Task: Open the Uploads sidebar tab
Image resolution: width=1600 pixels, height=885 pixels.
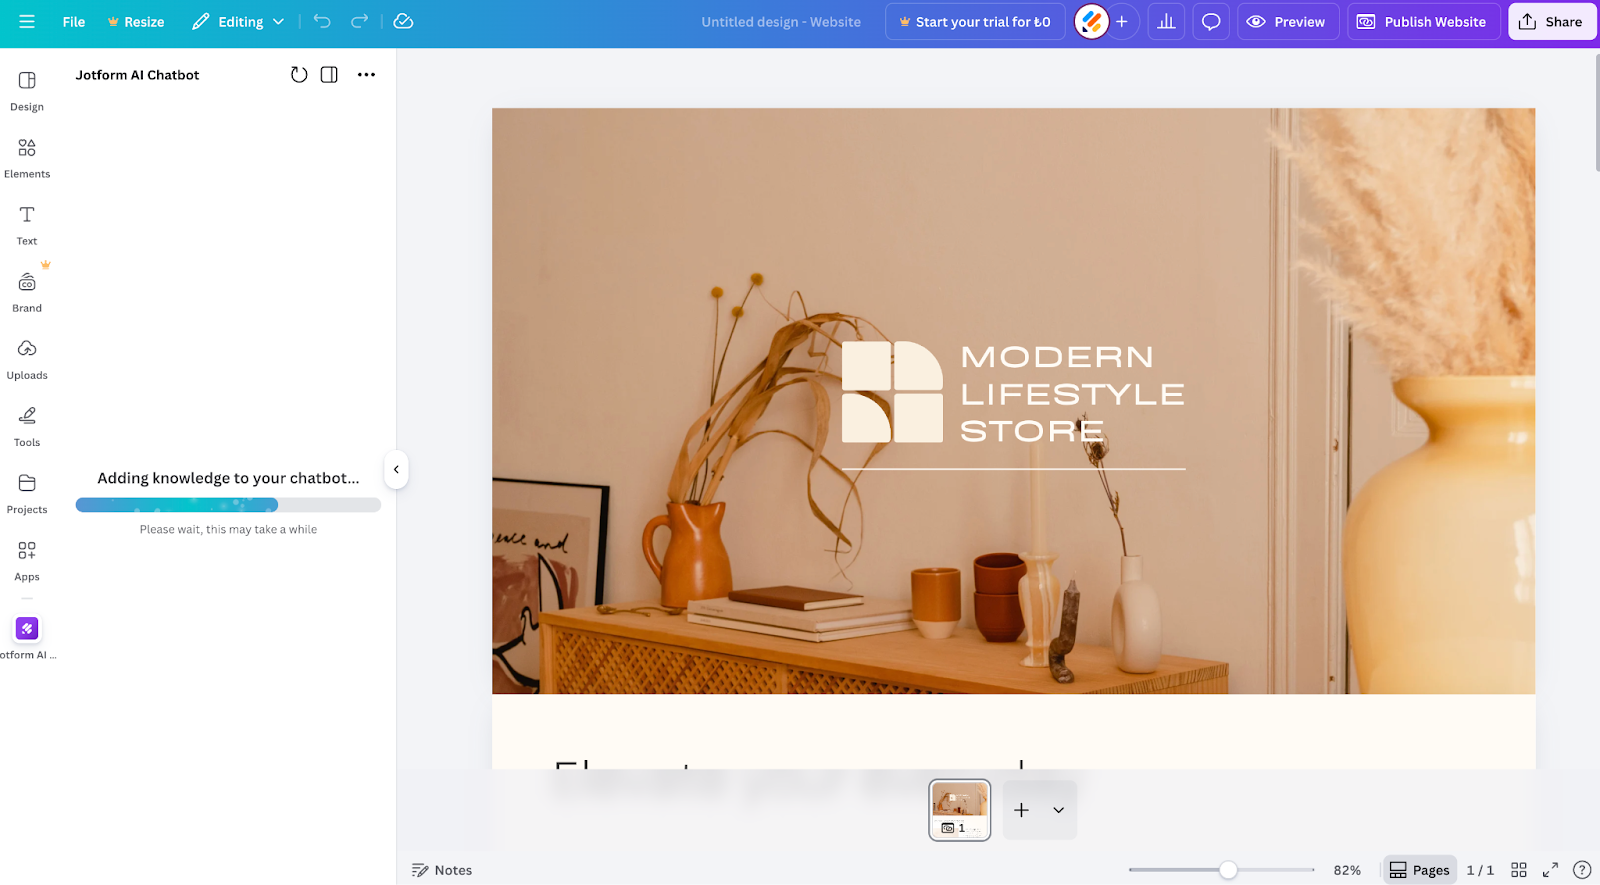Action: 27,359
